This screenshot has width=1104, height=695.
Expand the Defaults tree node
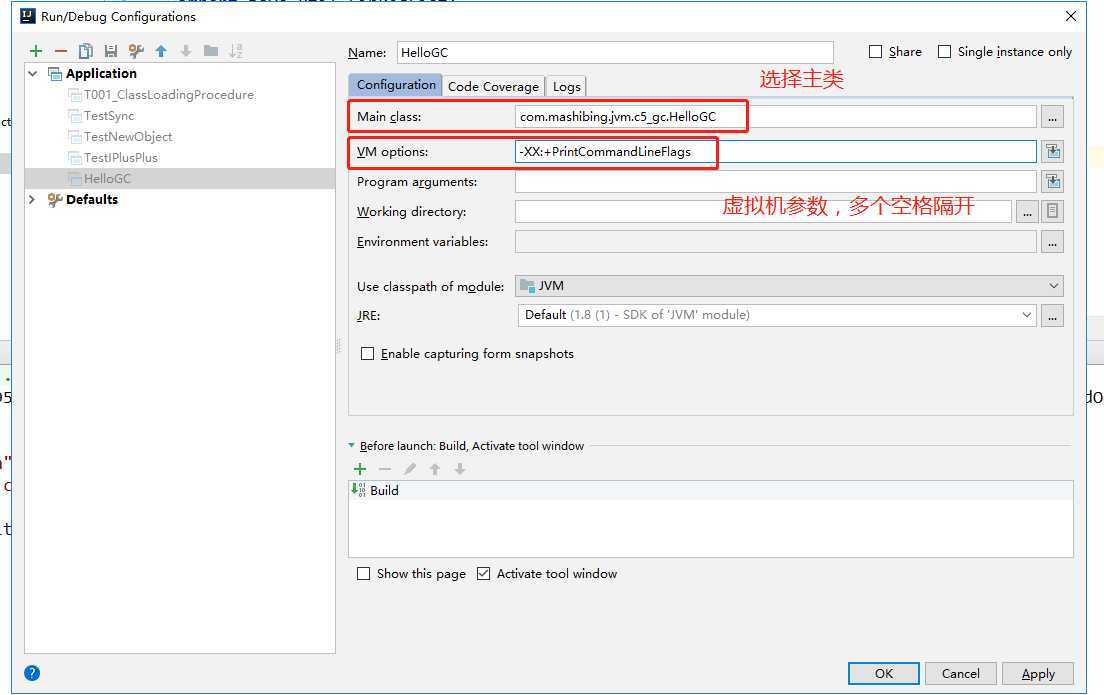32,199
